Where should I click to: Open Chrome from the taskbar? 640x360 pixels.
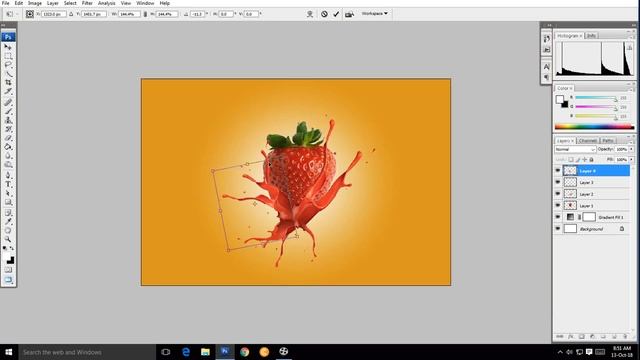coord(244,352)
